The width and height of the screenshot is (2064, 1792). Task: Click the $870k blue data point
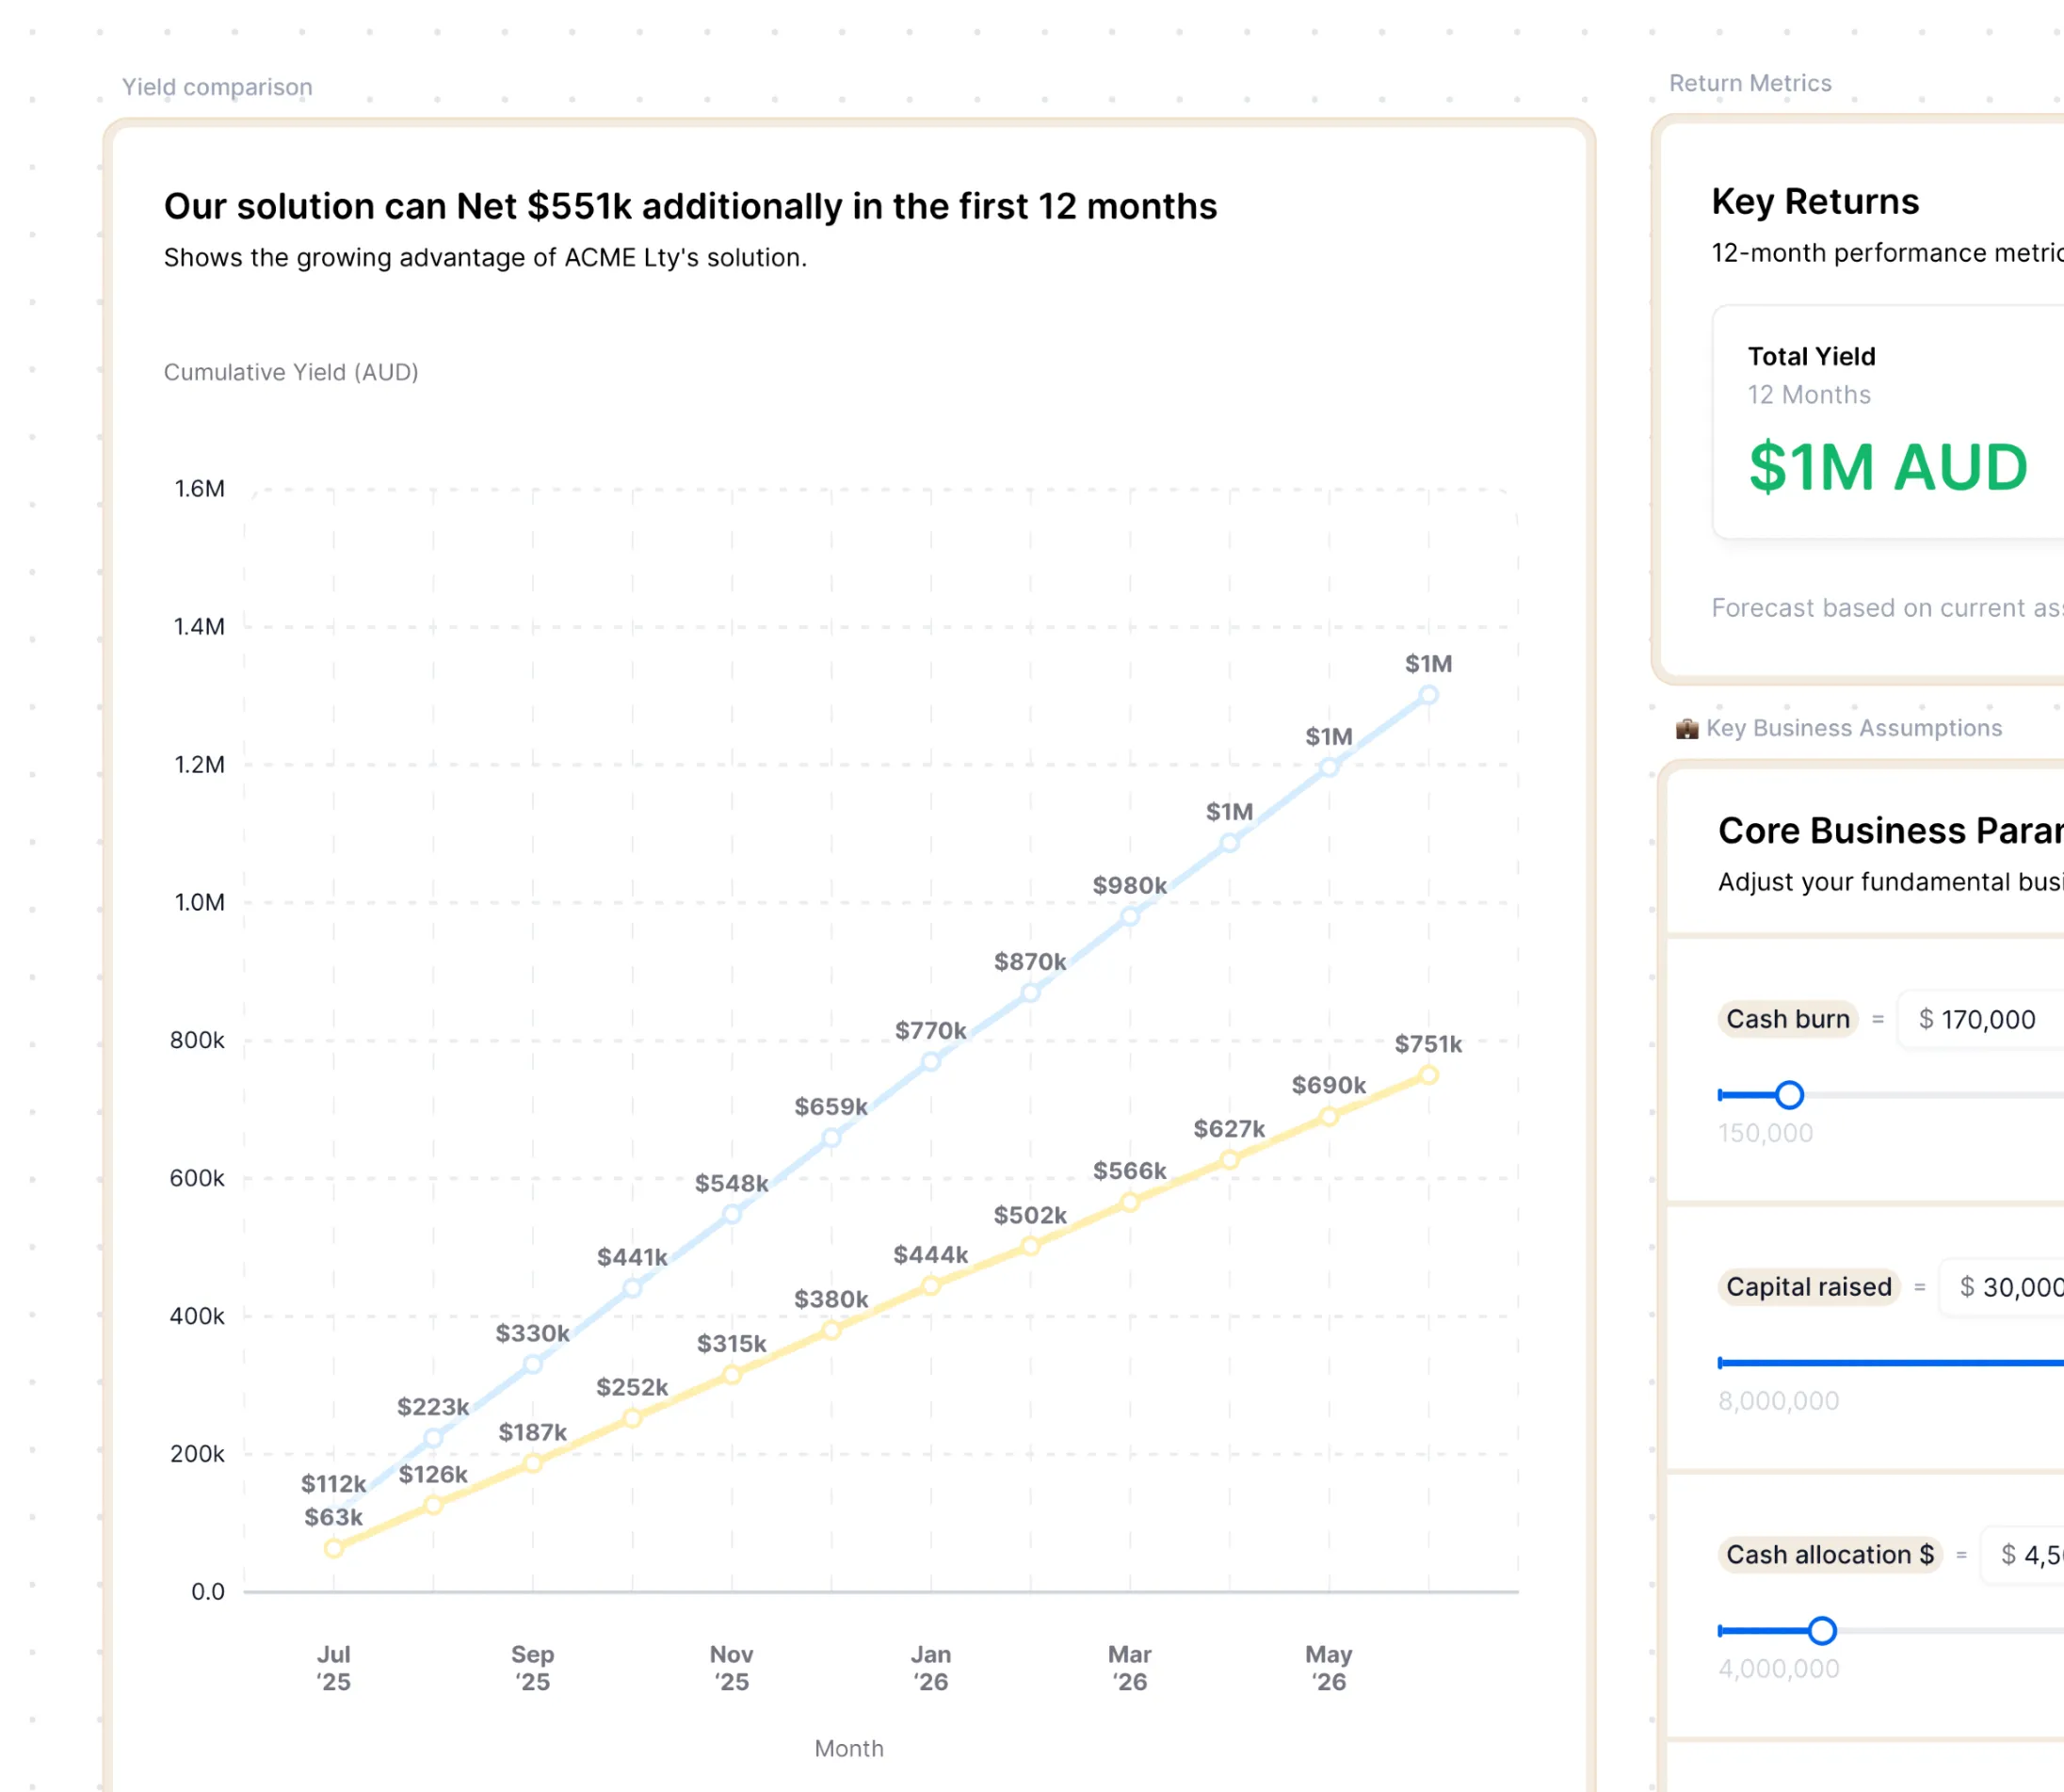coord(1030,992)
